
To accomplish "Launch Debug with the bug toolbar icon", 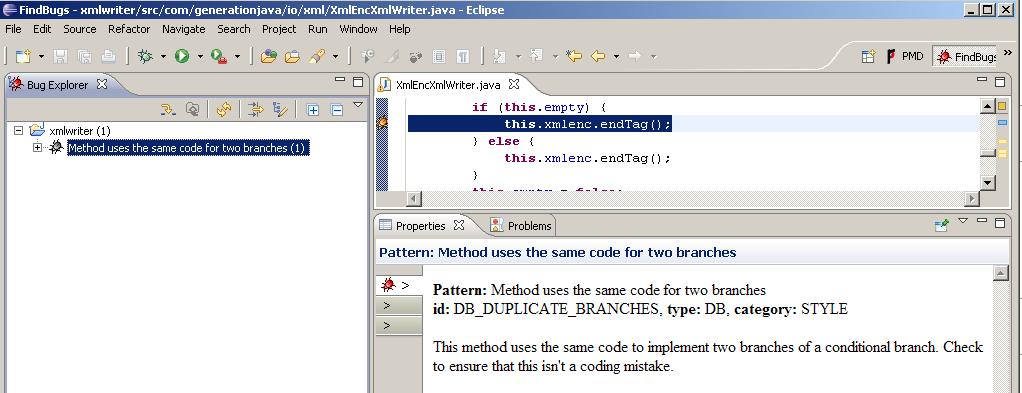I will click(145, 57).
